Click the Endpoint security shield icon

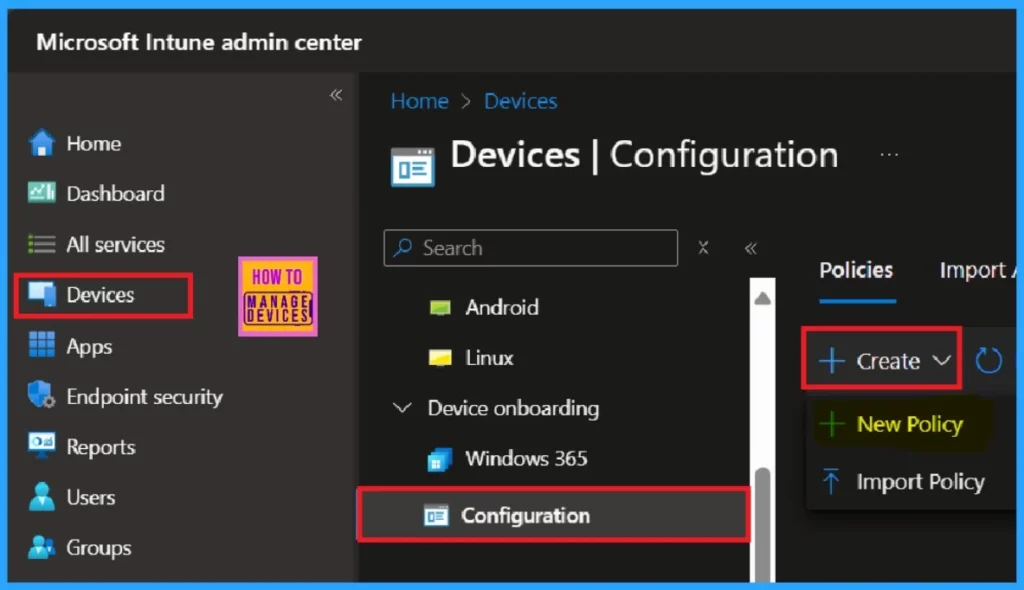[42, 395]
